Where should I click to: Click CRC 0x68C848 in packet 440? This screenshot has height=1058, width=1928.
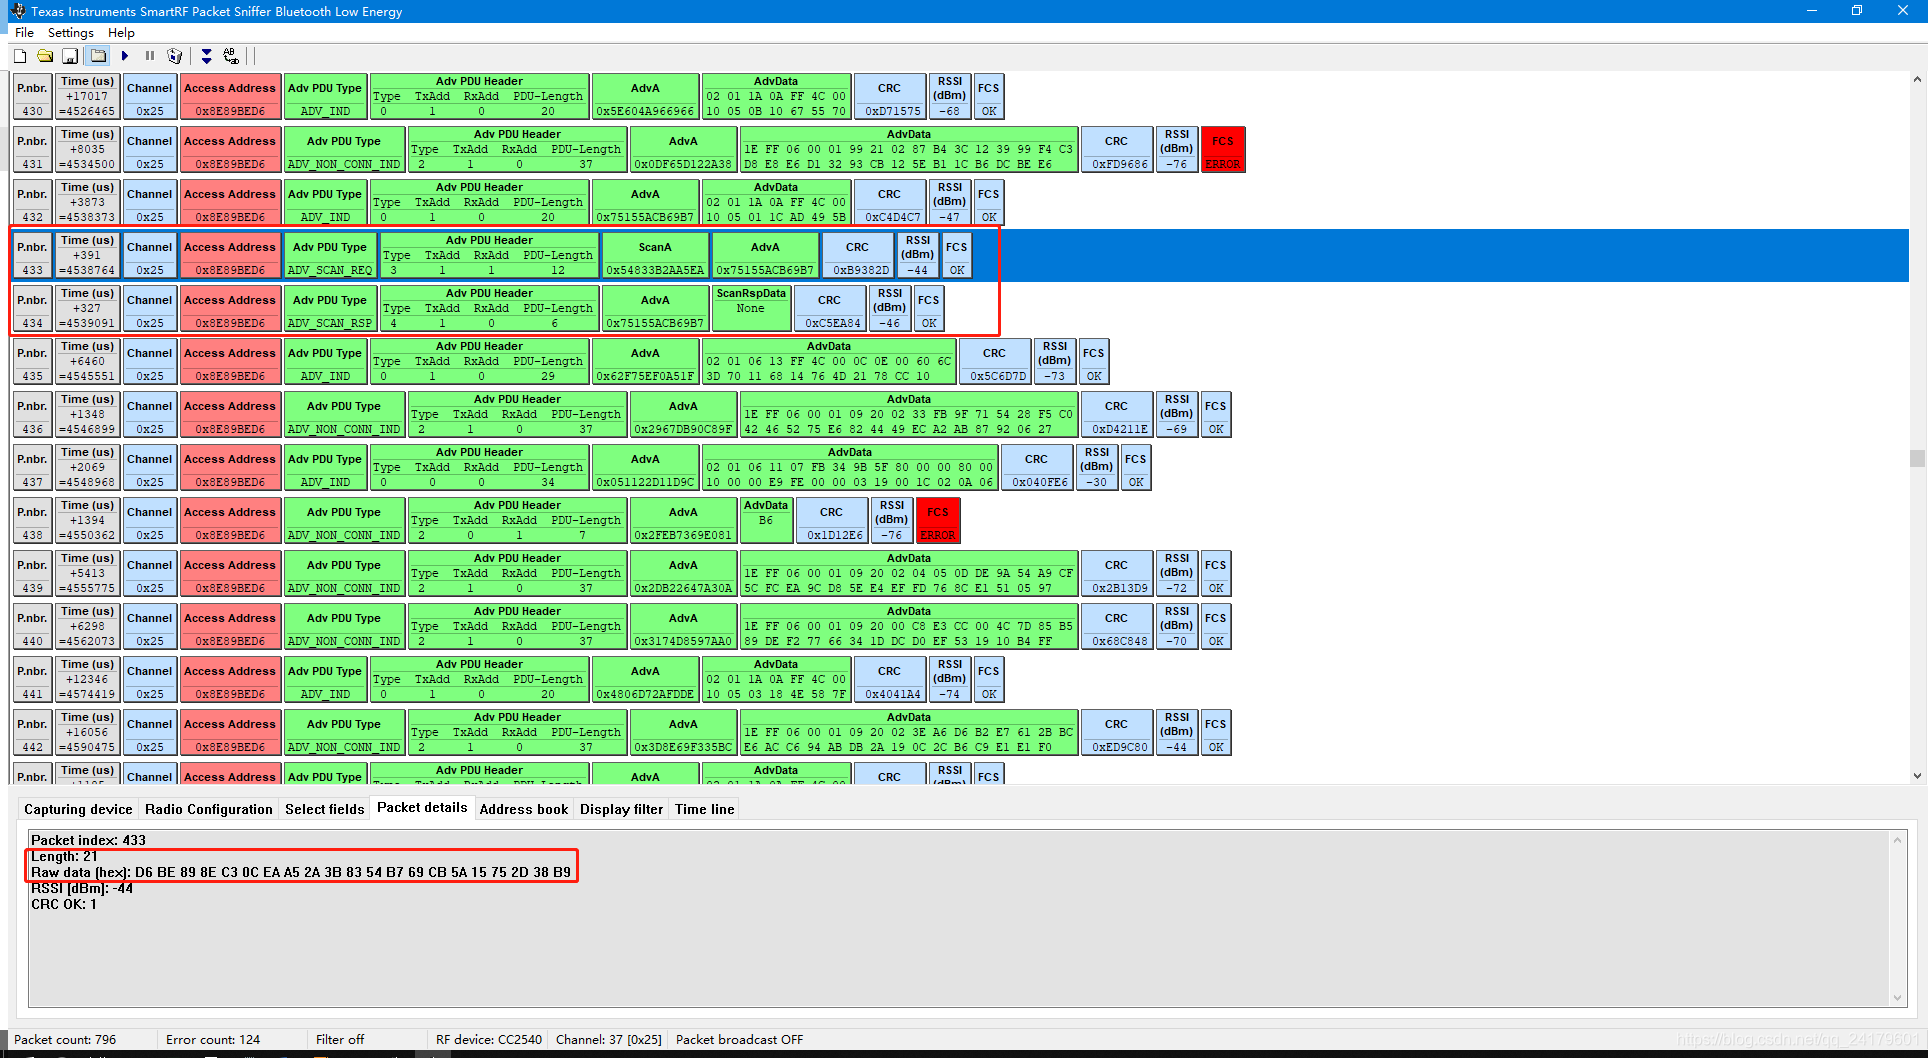click(x=1116, y=627)
